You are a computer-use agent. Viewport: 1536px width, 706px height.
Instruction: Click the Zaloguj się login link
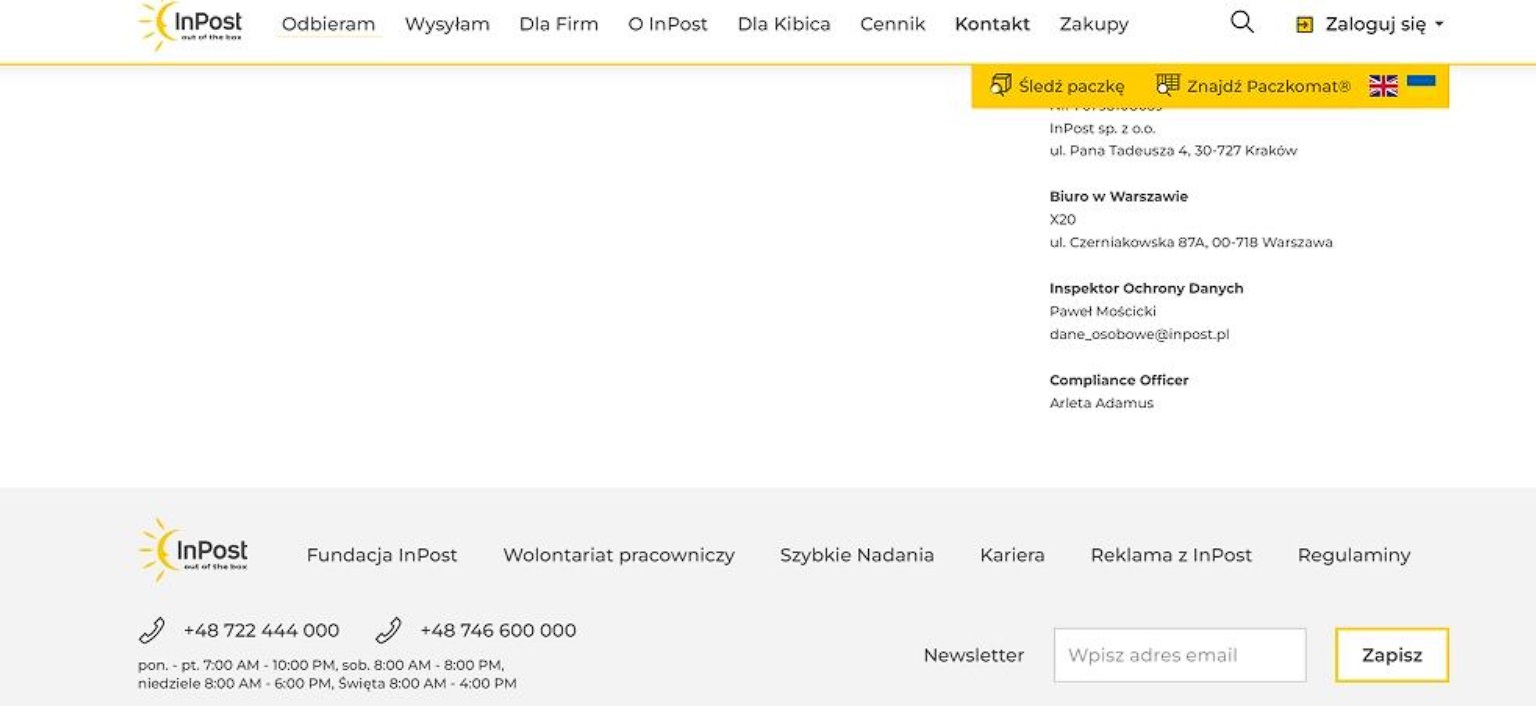1376,25
